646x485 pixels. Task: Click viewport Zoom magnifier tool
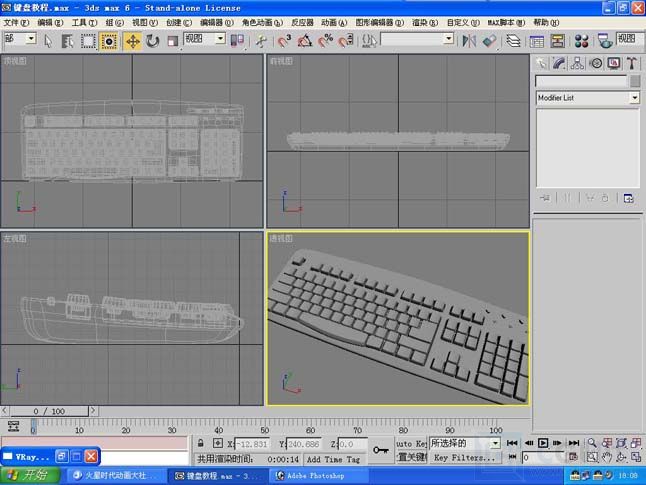click(x=592, y=443)
